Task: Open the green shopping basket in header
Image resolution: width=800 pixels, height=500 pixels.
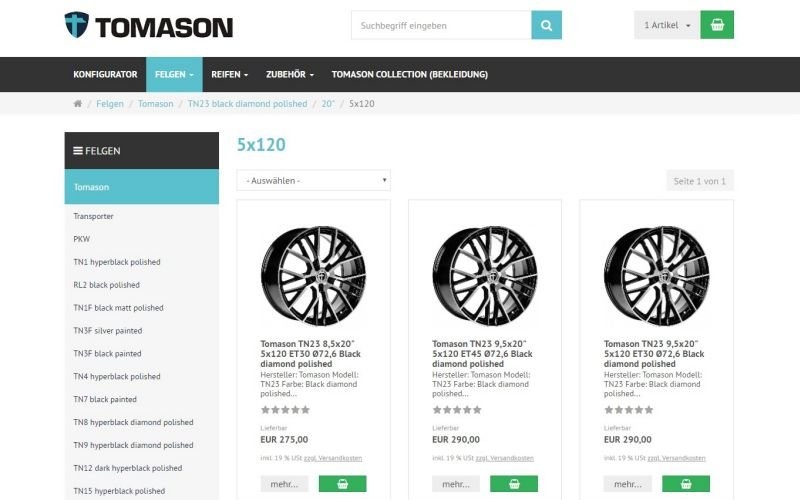Action: (717, 25)
